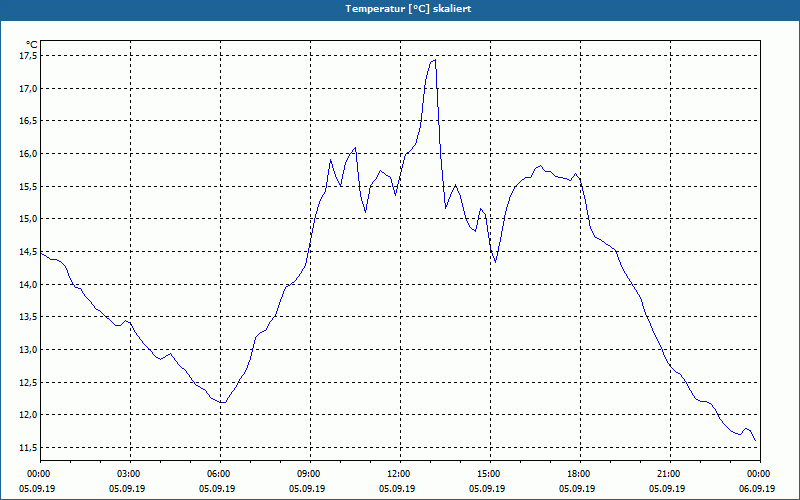Select the "06:00" time axis label

click(x=220, y=474)
